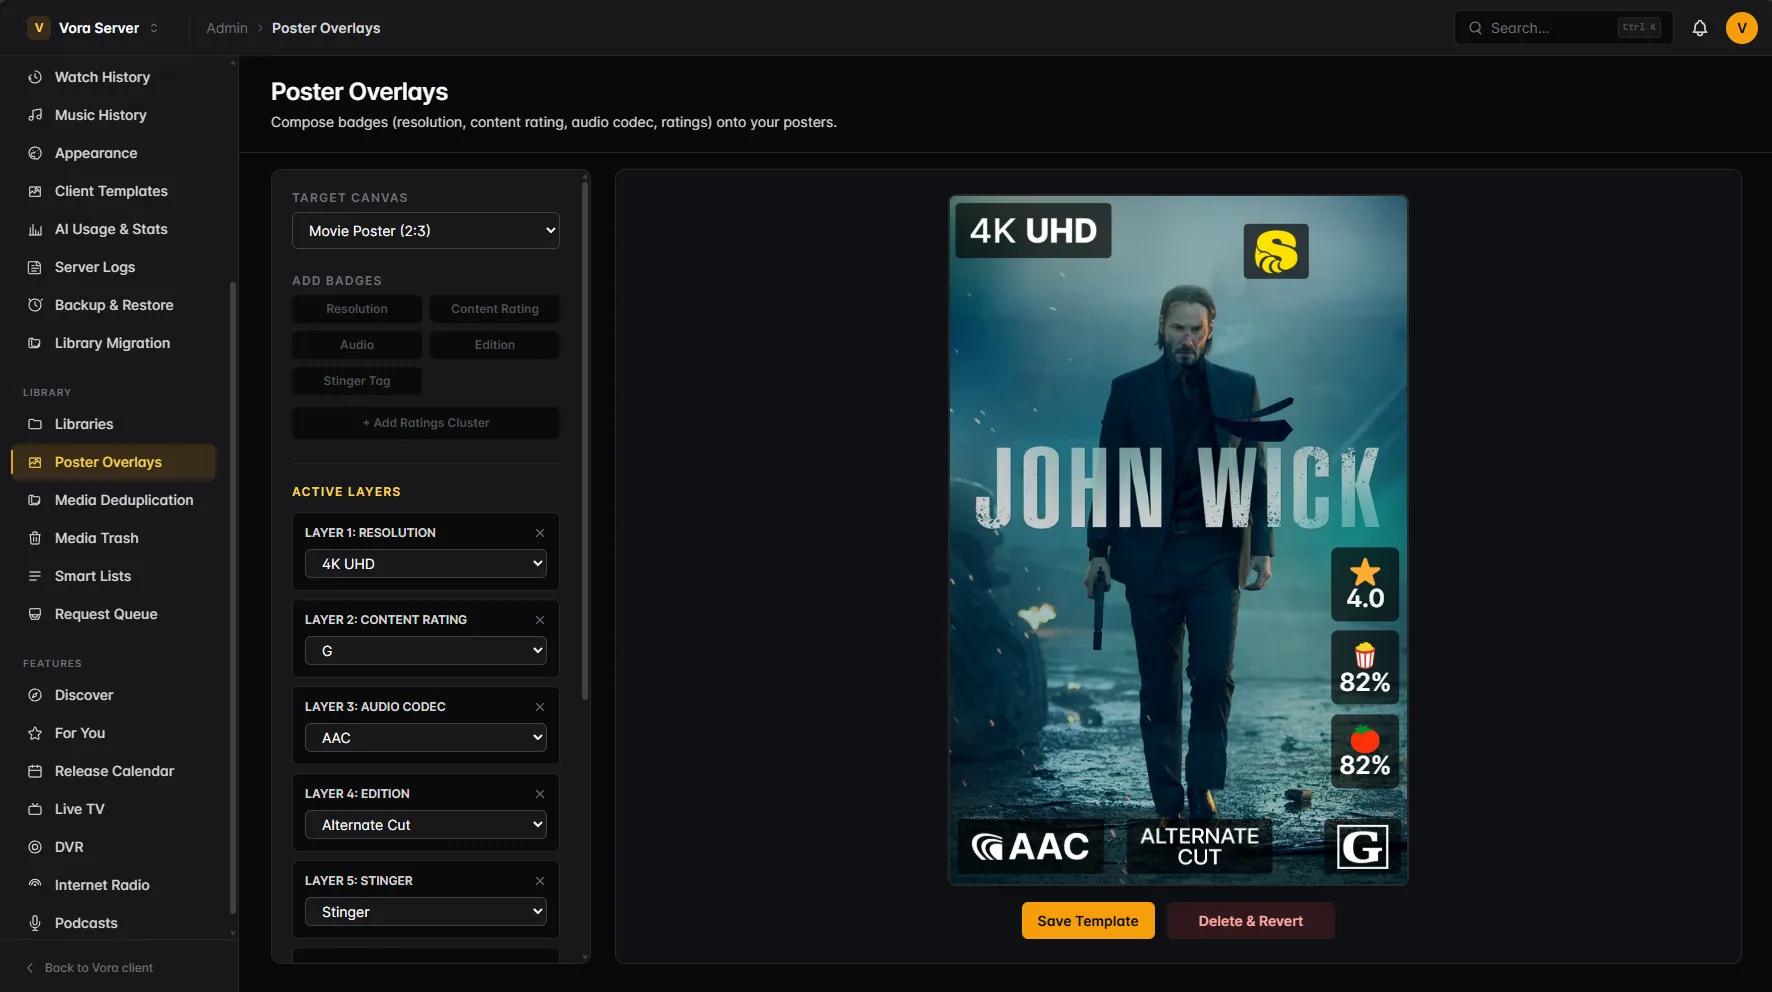Open Library Migration
1772x992 pixels.
pos(113,343)
